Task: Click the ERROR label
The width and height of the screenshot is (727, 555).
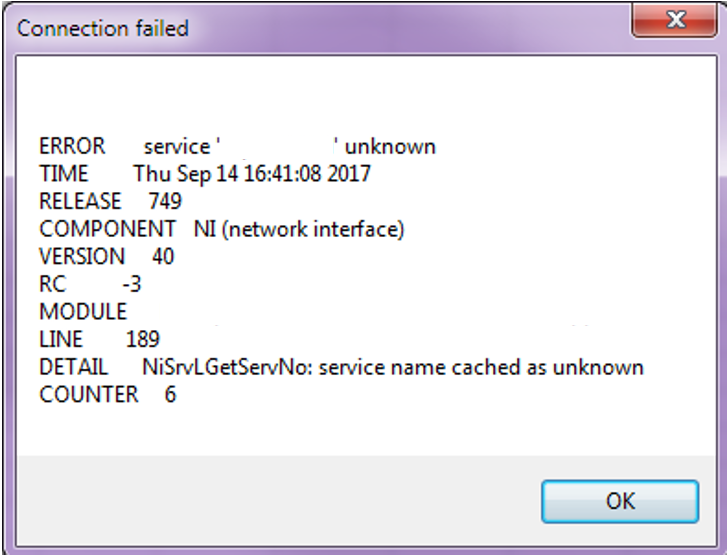Action: (72, 147)
